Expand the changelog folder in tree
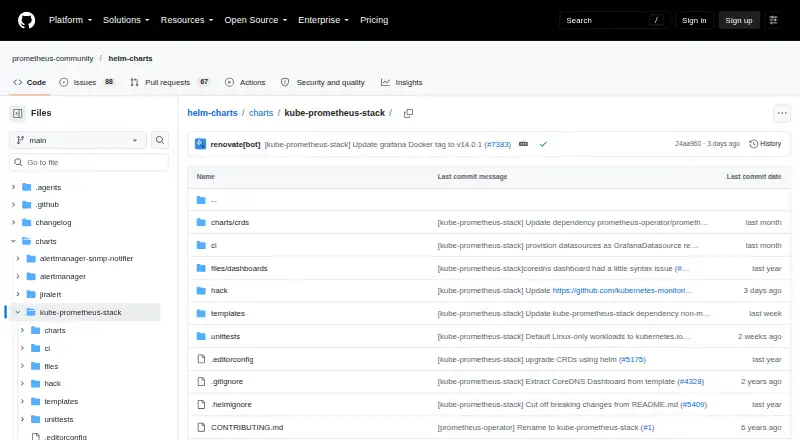 pos(13,223)
